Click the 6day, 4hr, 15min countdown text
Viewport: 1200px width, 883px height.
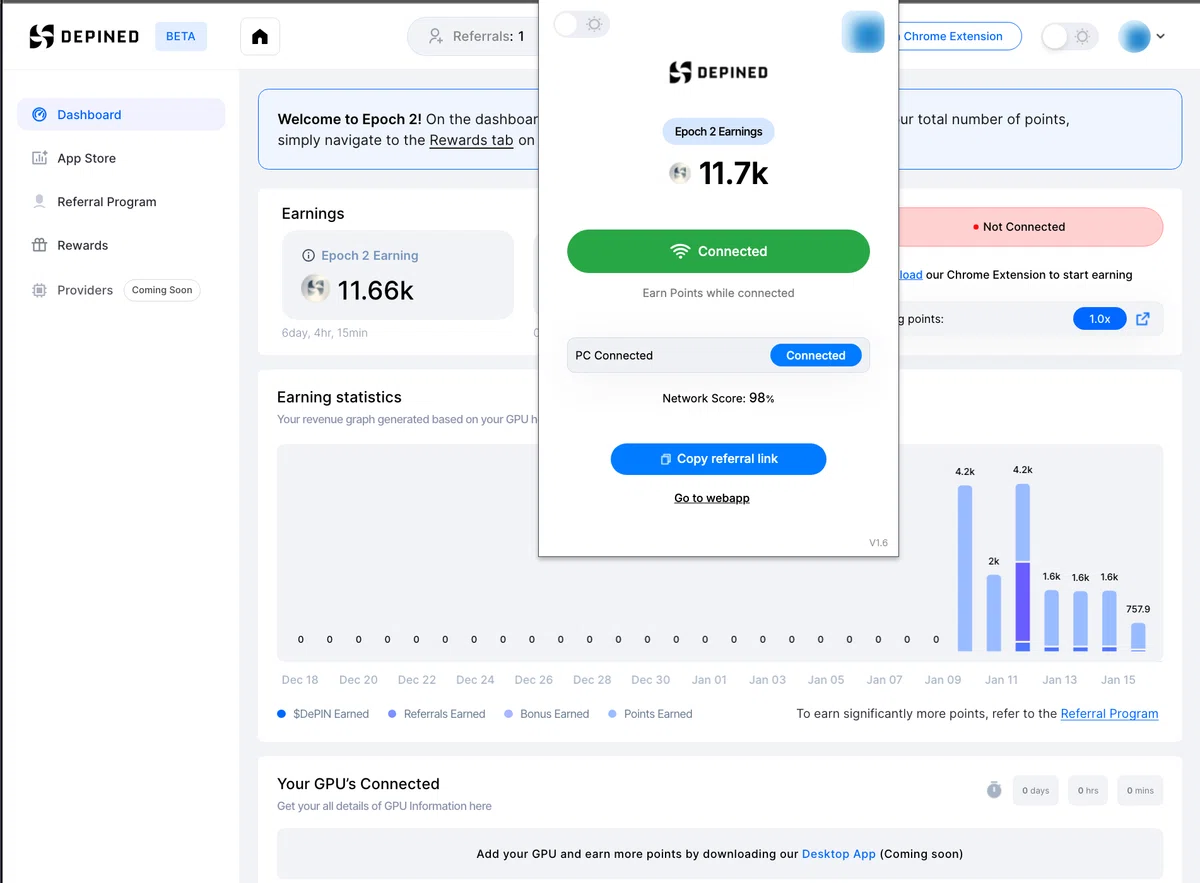point(325,333)
